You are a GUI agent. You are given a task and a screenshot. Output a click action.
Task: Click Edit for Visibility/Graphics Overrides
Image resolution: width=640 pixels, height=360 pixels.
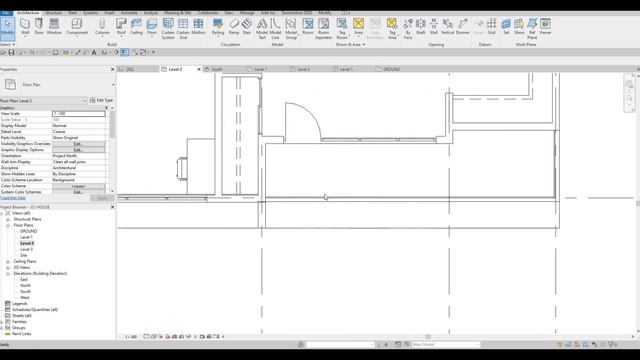point(78,144)
